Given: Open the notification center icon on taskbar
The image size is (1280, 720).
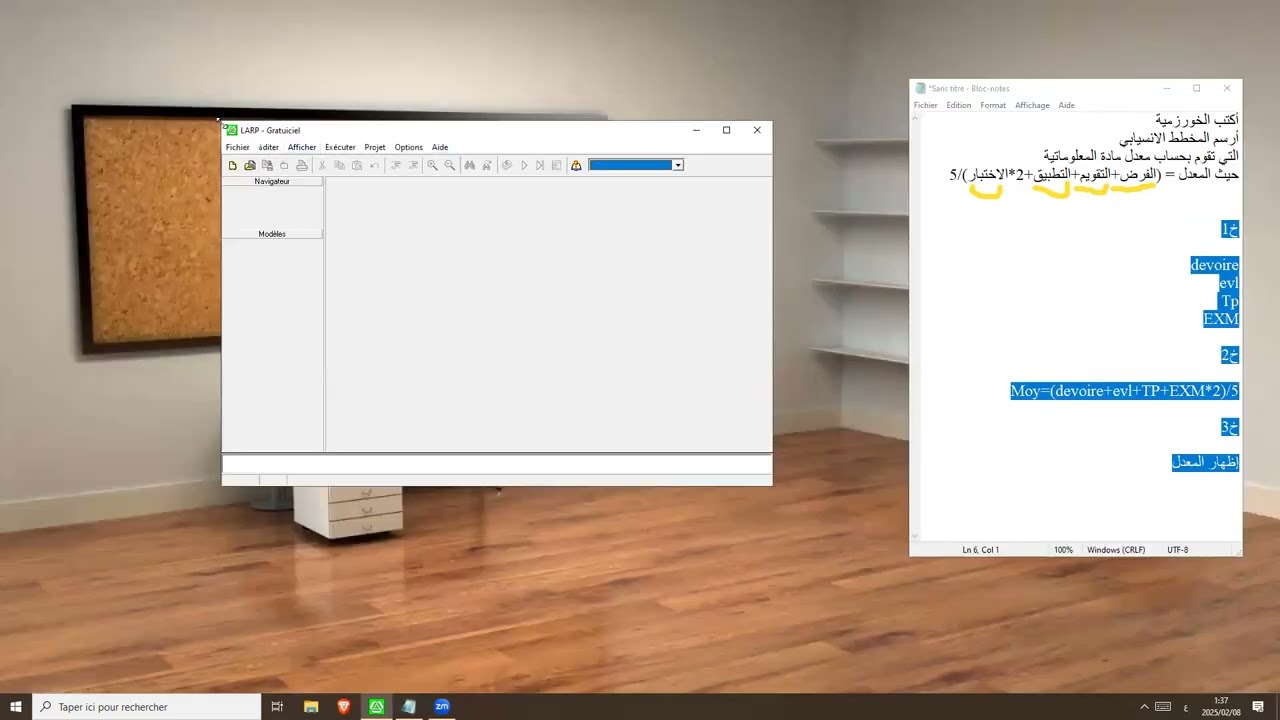Looking at the screenshot, I should (x=1258, y=706).
